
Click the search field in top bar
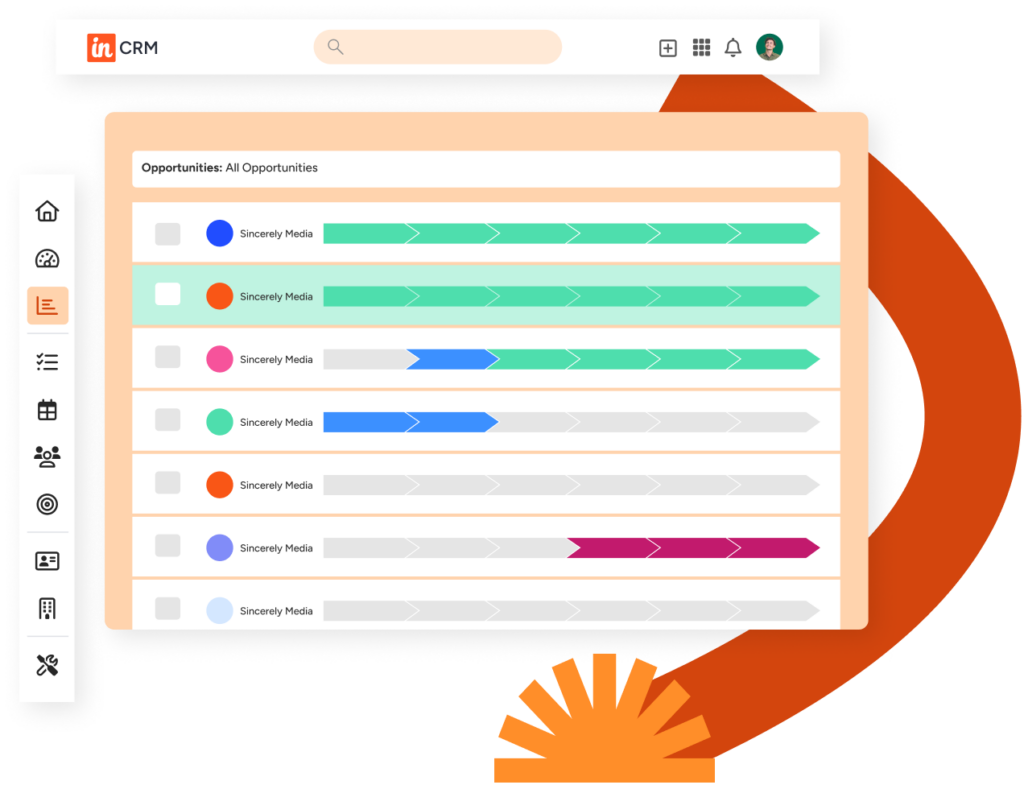(438, 47)
